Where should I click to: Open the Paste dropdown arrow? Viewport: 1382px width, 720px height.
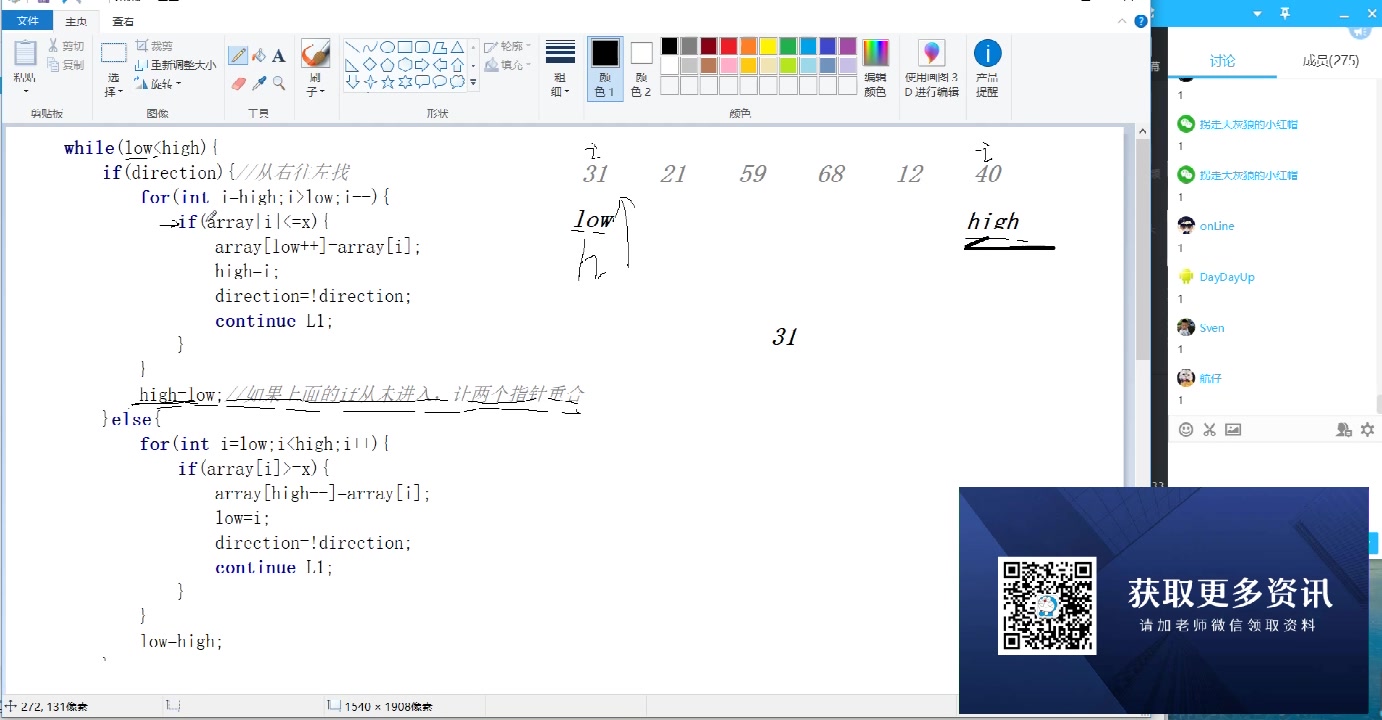25,92
